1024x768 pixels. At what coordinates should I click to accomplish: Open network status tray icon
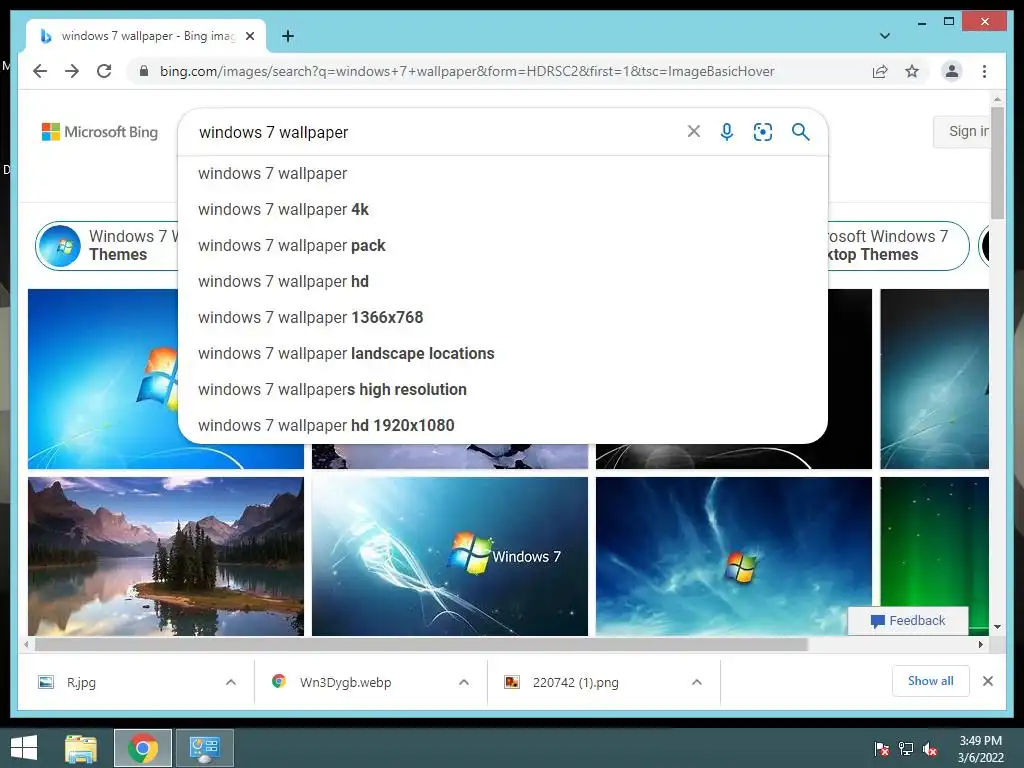tap(906, 749)
